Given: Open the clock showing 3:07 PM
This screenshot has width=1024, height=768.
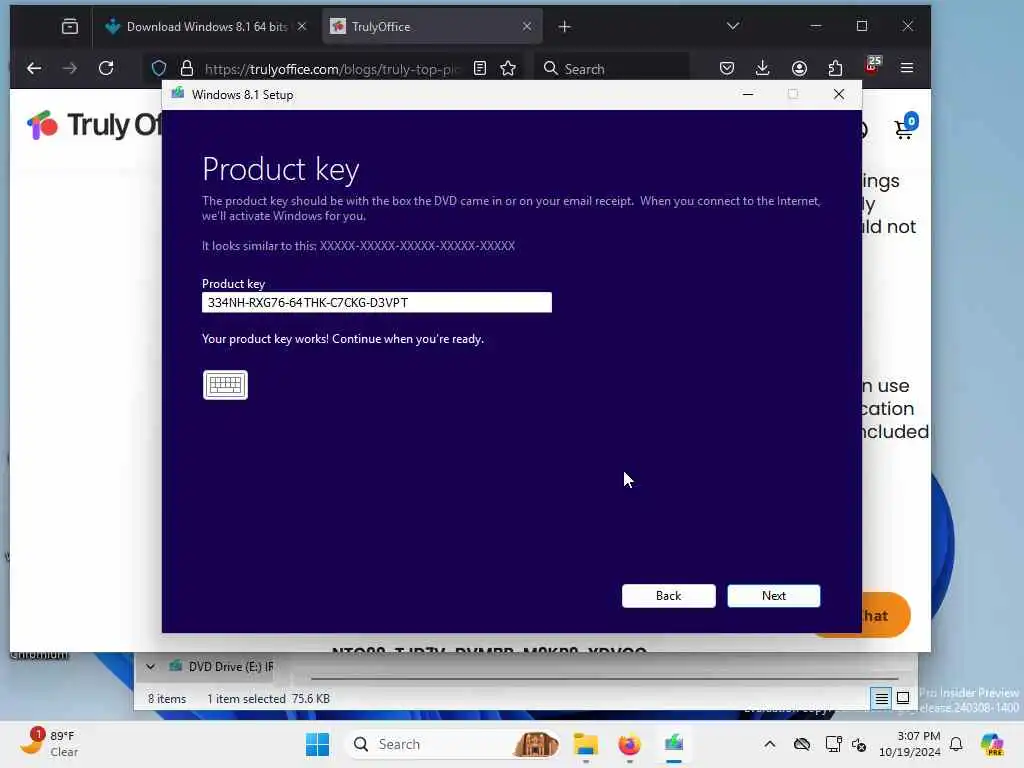Looking at the screenshot, I should tap(909, 744).
